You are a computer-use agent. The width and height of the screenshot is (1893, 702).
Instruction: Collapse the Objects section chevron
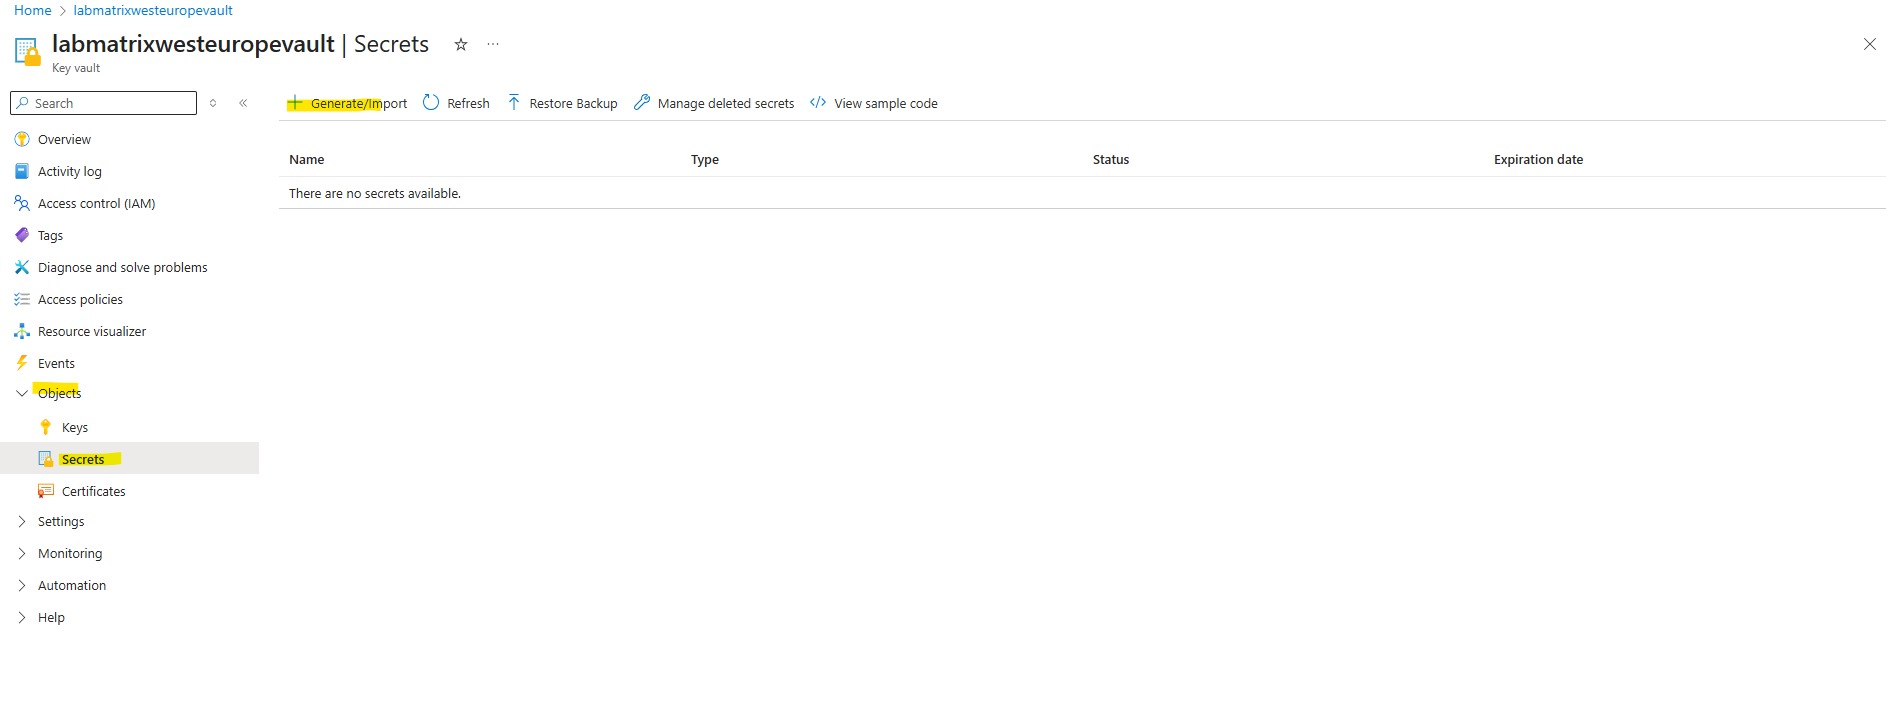22,393
